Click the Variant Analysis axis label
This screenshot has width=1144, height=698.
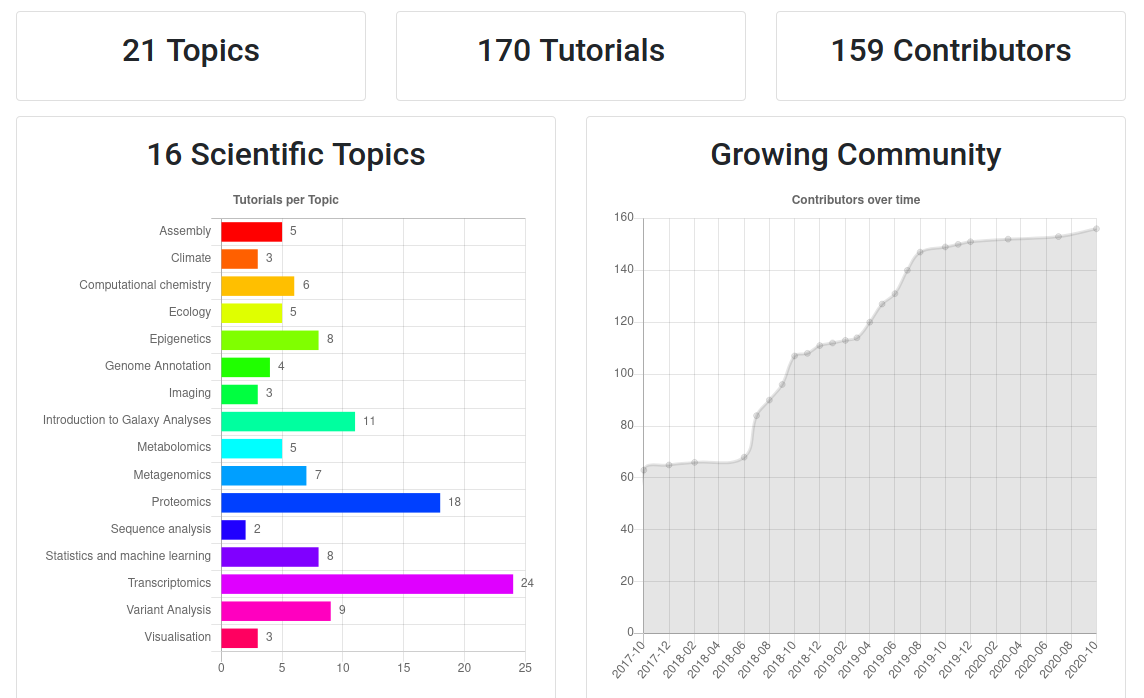coord(168,610)
